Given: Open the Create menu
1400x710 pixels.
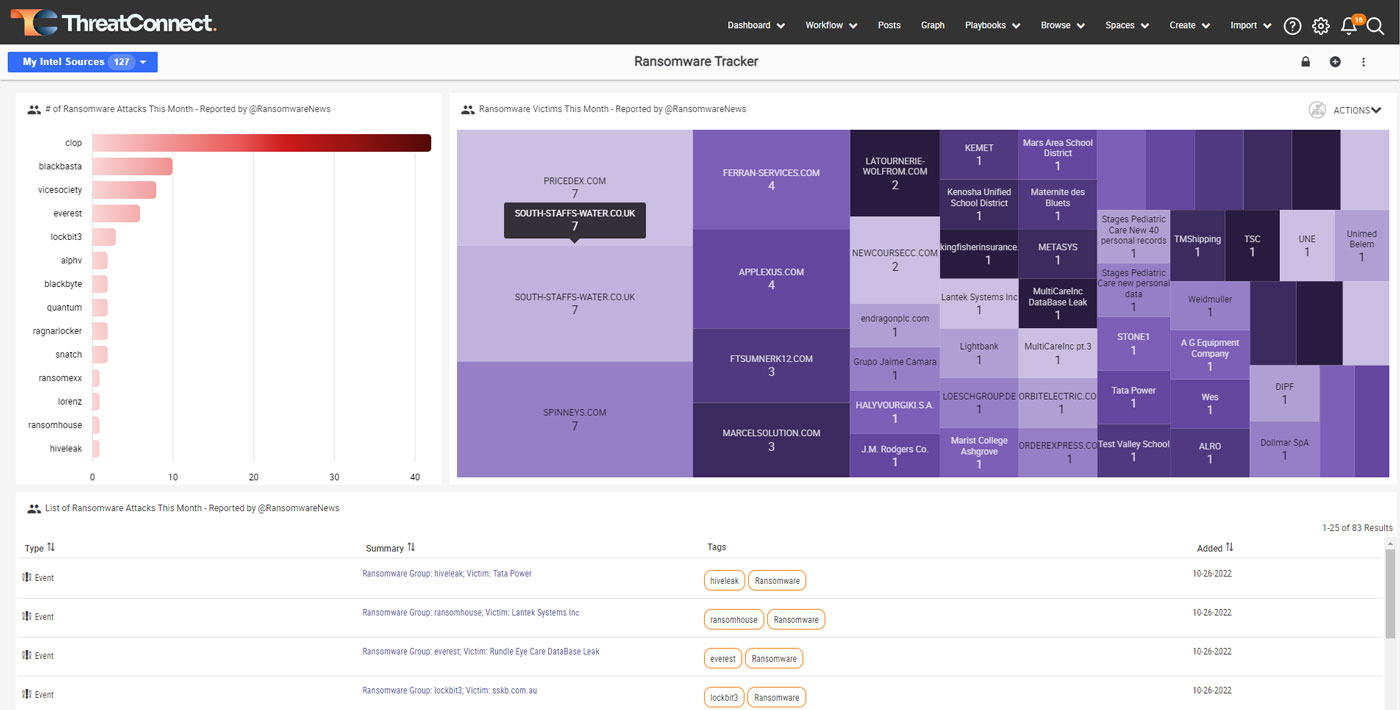Looking at the screenshot, I should (x=1190, y=26).
